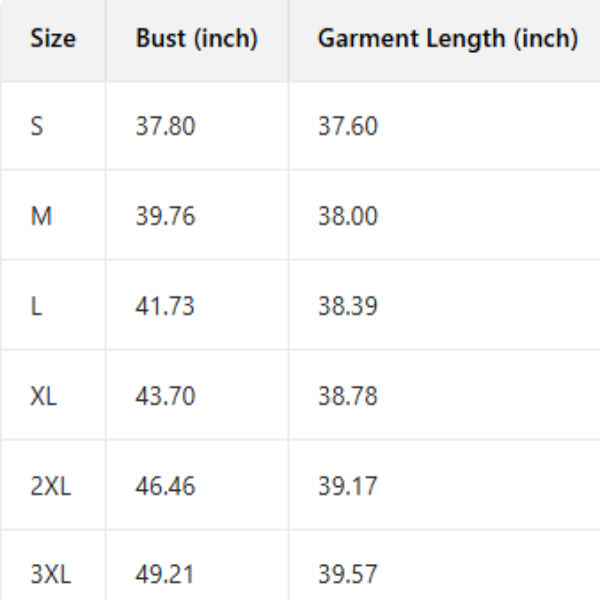The width and height of the screenshot is (600, 600).
Task: Click garment length value 38.00
Action: [348, 216]
